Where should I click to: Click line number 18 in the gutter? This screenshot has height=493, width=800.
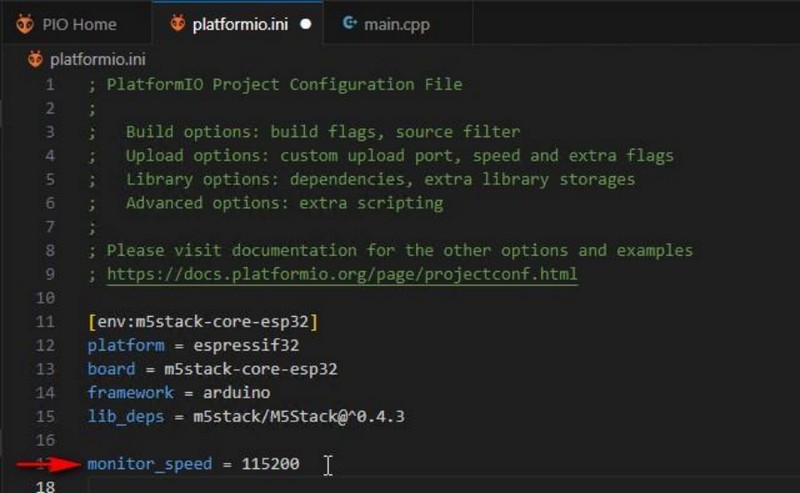coord(45,486)
